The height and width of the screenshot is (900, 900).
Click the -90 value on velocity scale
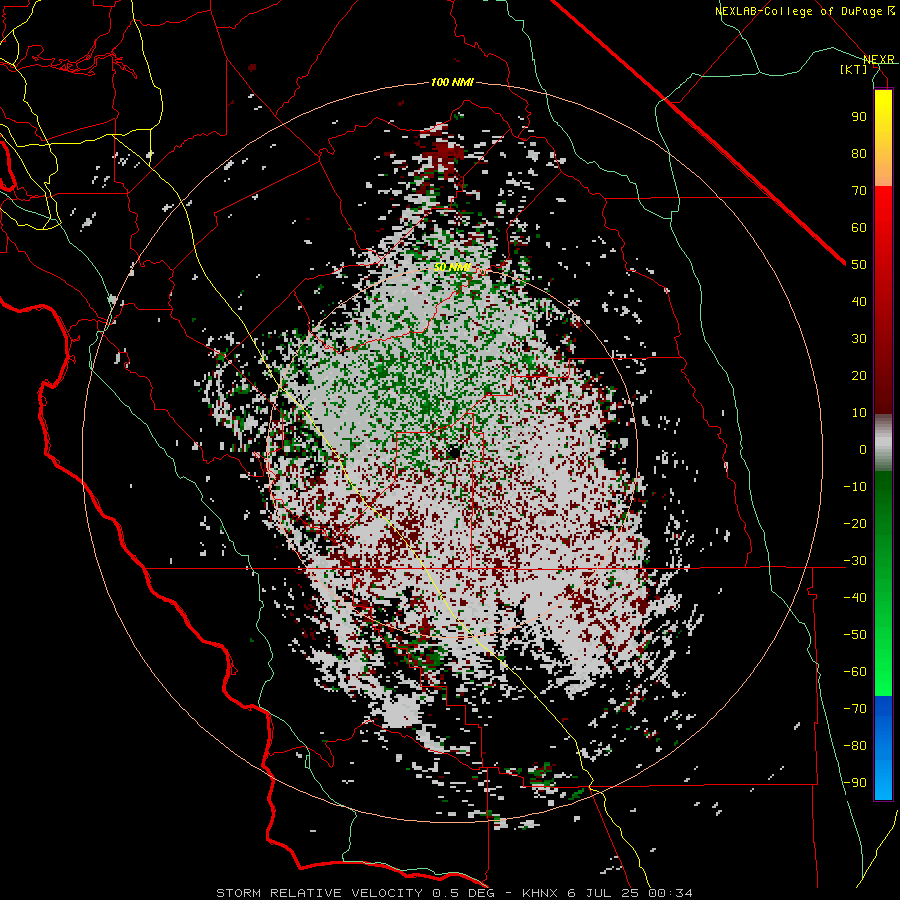(855, 783)
